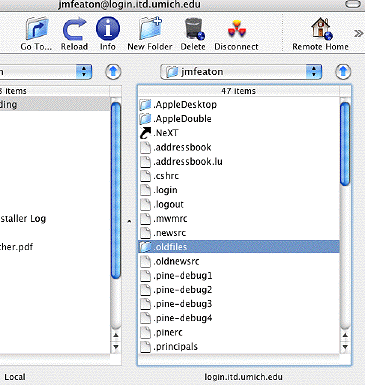Click the 47 items column header
The image size is (365, 385).
(x=239, y=91)
